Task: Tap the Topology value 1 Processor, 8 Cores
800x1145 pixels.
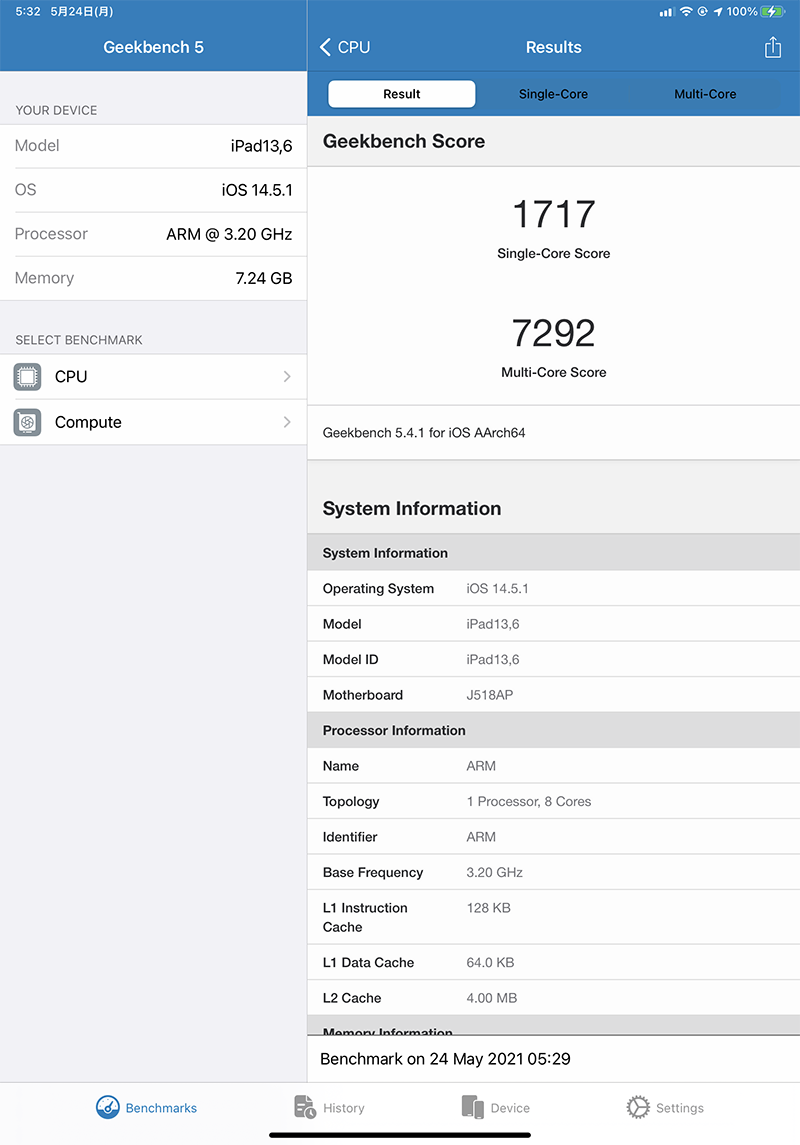Action: coord(529,801)
